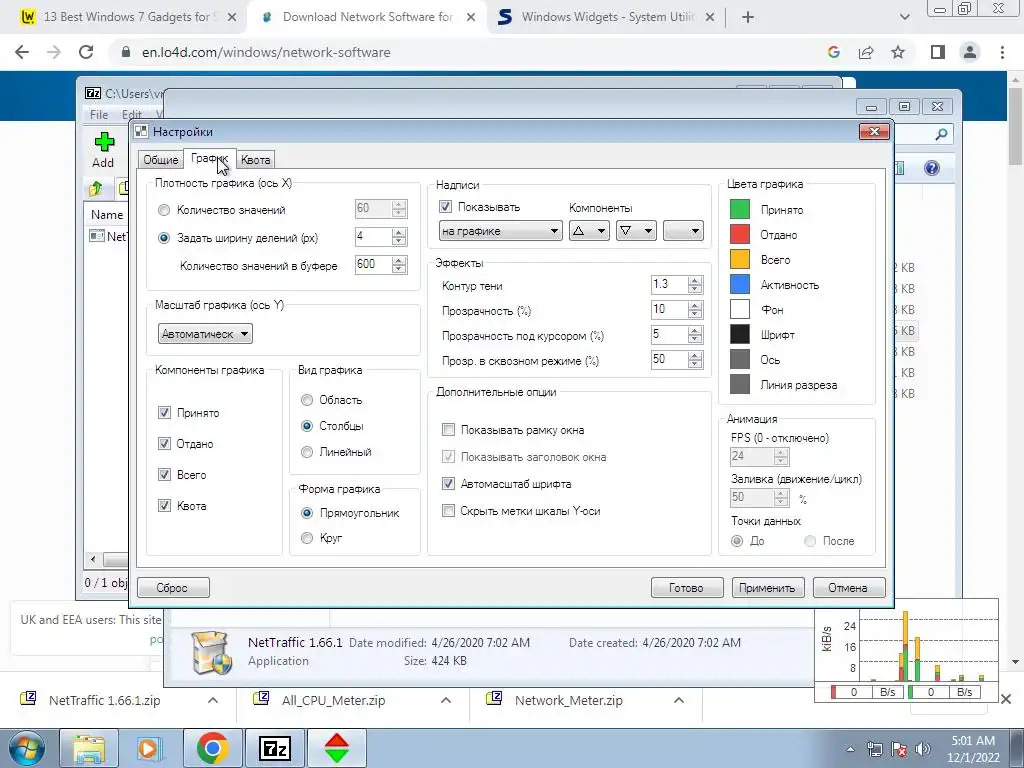Image resolution: width=1024 pixels, height=768 pixels.
Task: Click the search magnifier in Explorer window
Action: point(941,134)
